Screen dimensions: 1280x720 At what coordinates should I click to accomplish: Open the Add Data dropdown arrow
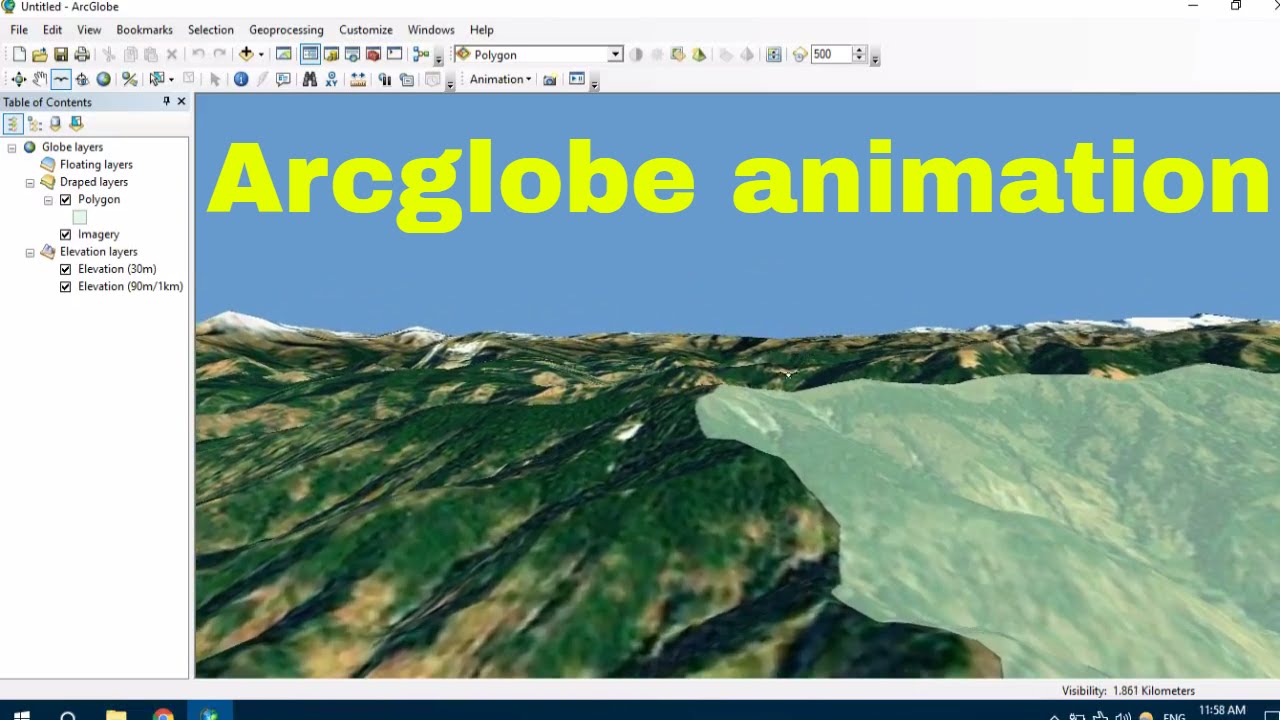pyautogui.click(x=261, y=54)
